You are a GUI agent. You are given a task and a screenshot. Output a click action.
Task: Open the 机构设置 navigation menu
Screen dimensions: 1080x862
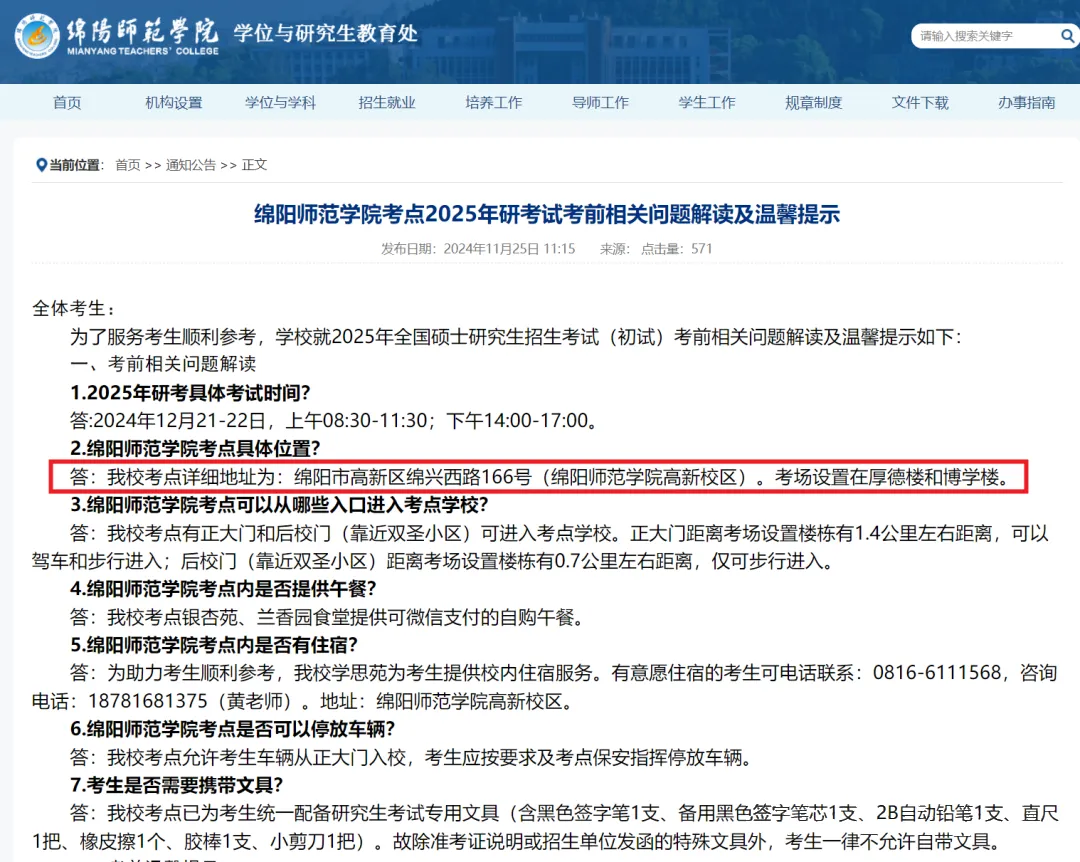tap(173, 103)
